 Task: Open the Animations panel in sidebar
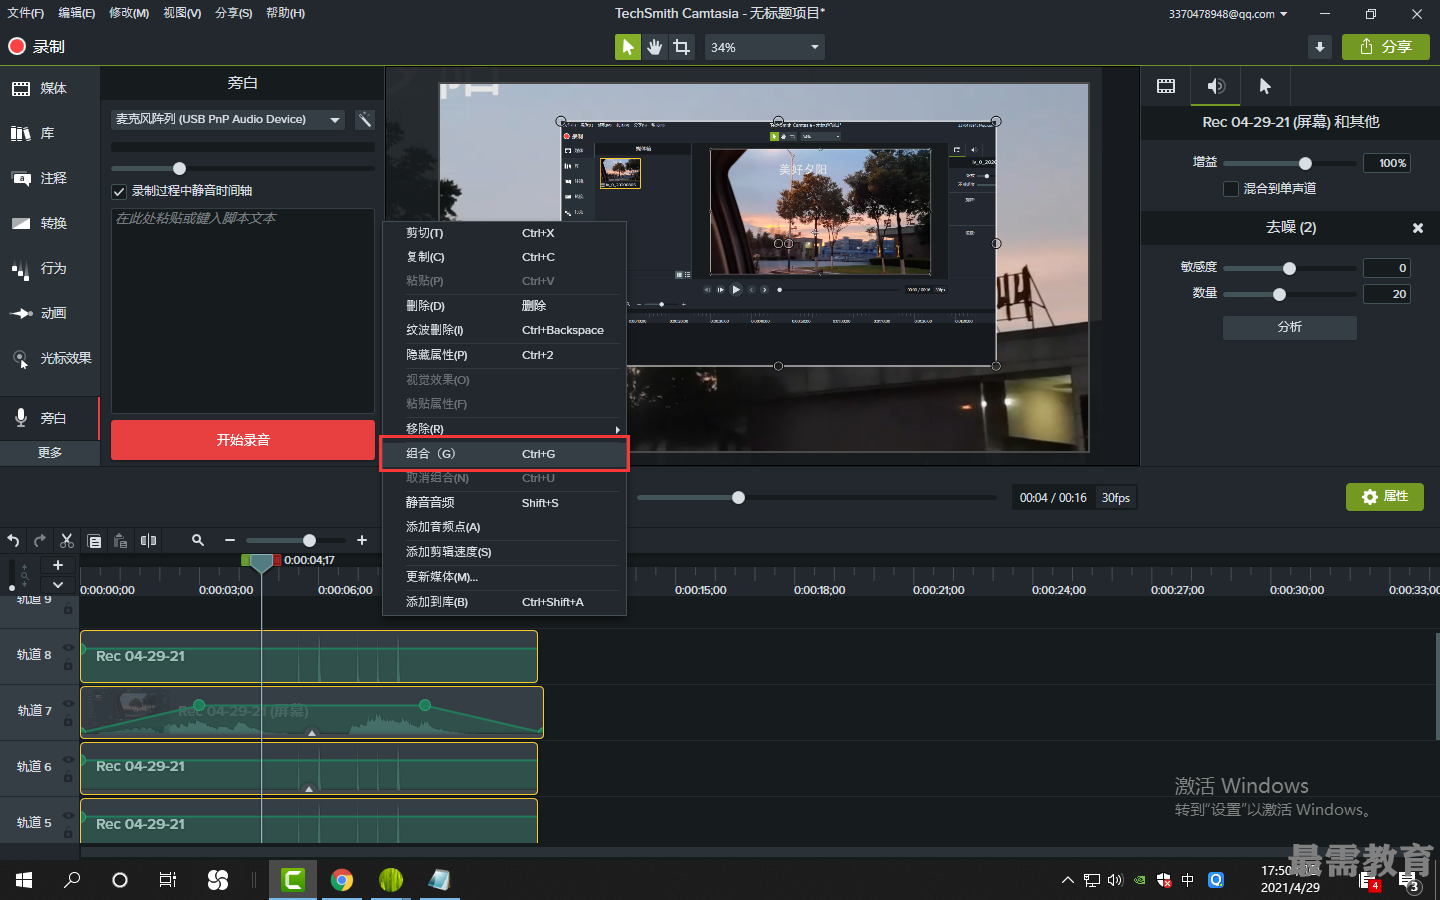[50, 313]
